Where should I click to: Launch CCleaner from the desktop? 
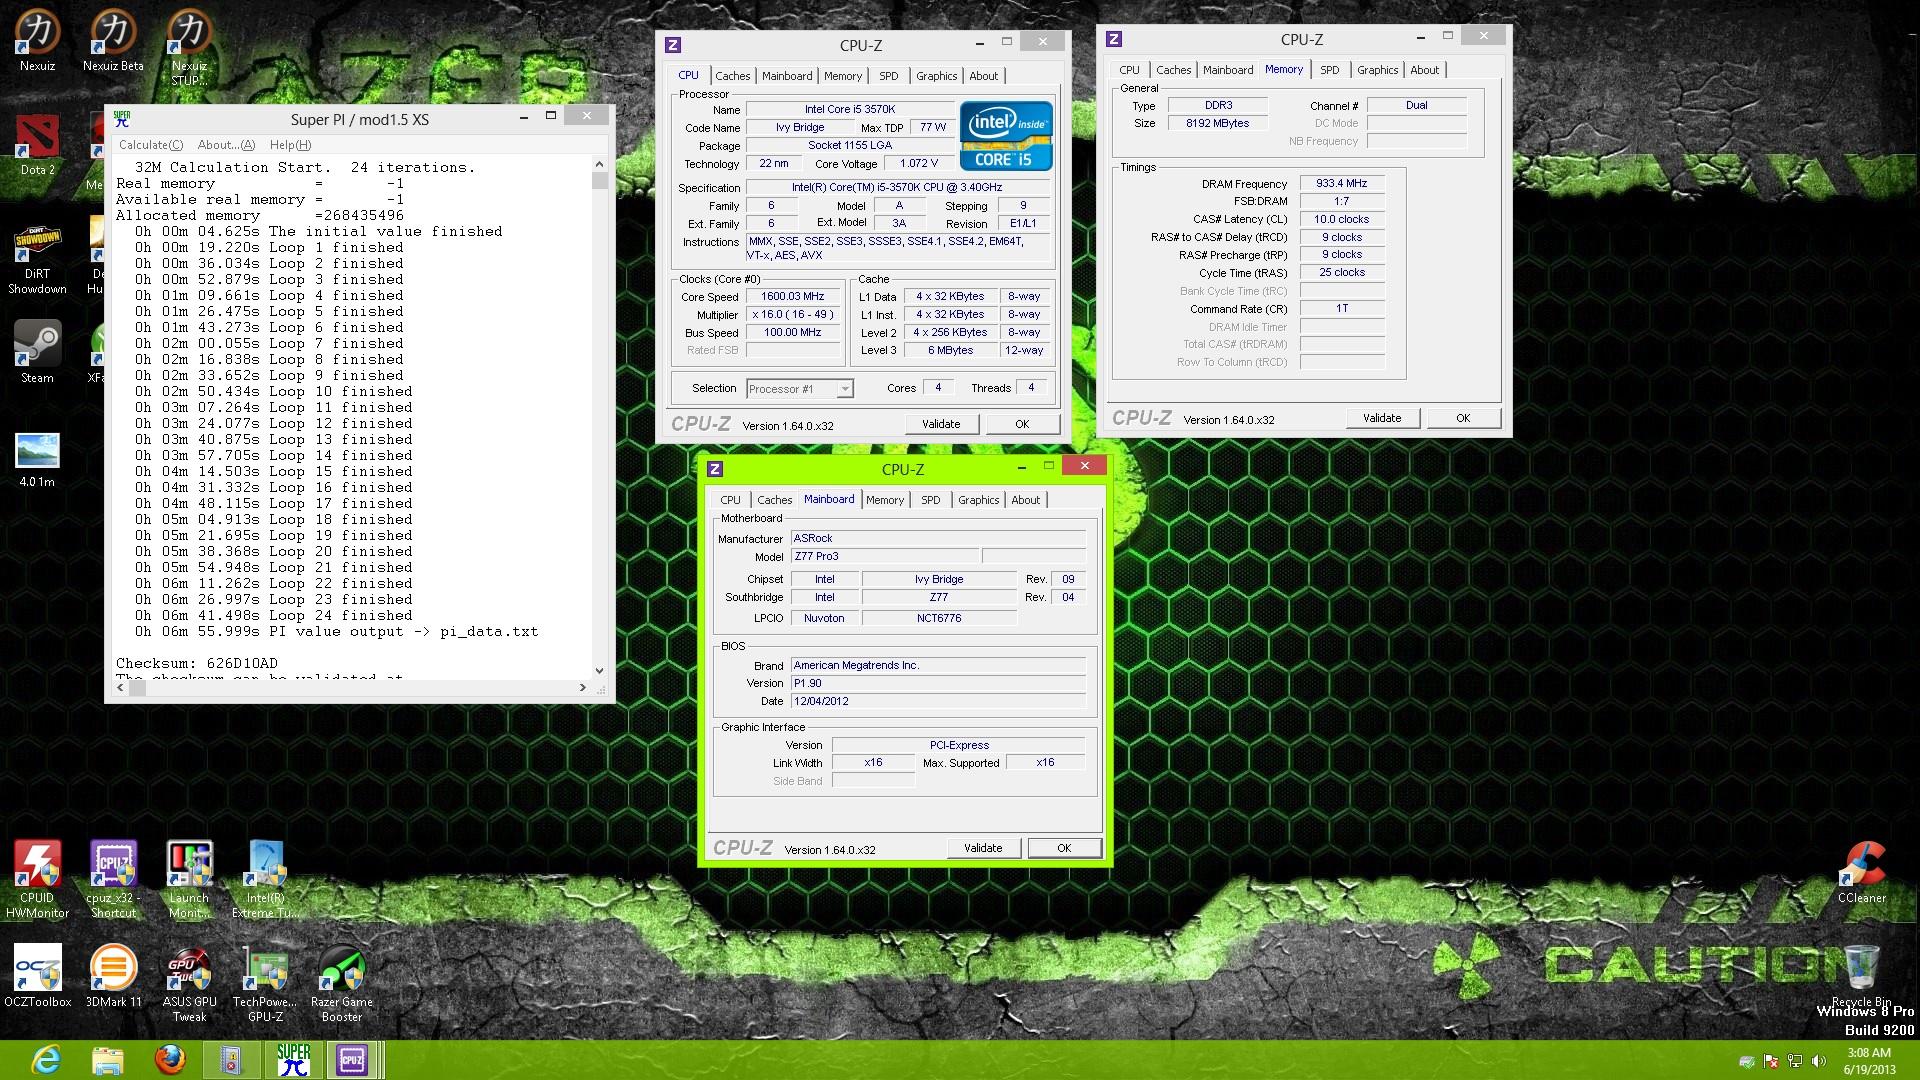click(x=1862, y=872)
